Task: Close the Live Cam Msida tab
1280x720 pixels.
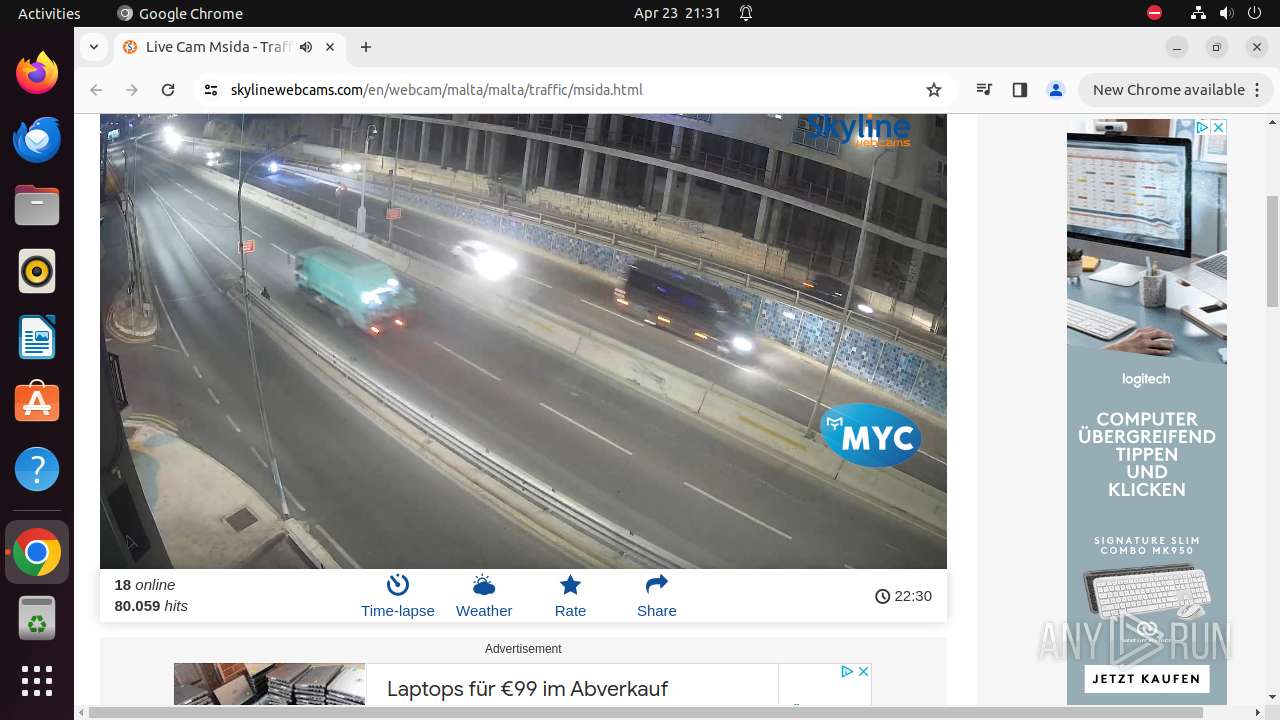Action: tap(331, 47)
